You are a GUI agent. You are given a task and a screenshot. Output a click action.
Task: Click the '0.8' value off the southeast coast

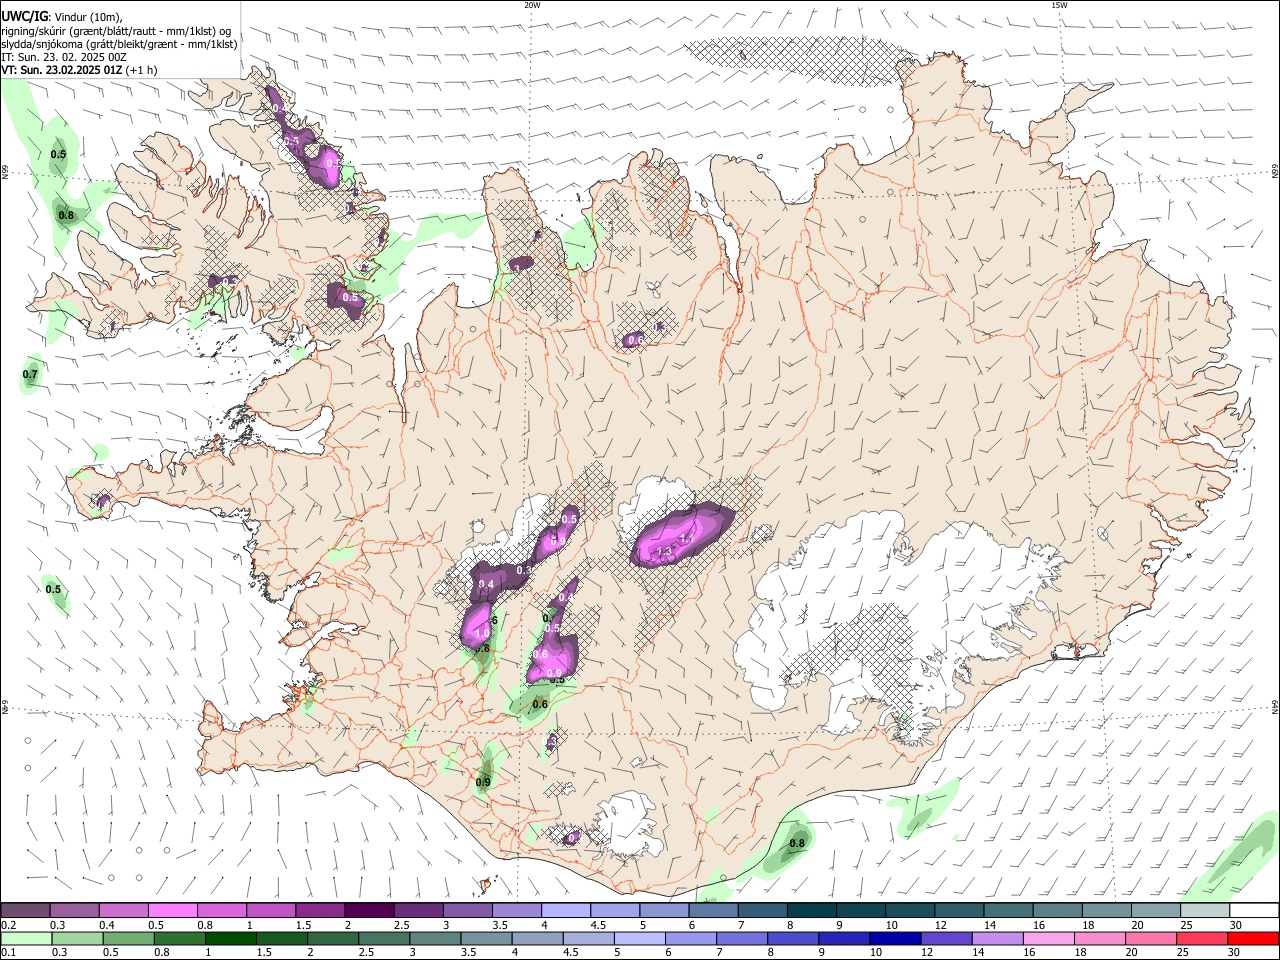pyautogui.click(x=797, y=844)
